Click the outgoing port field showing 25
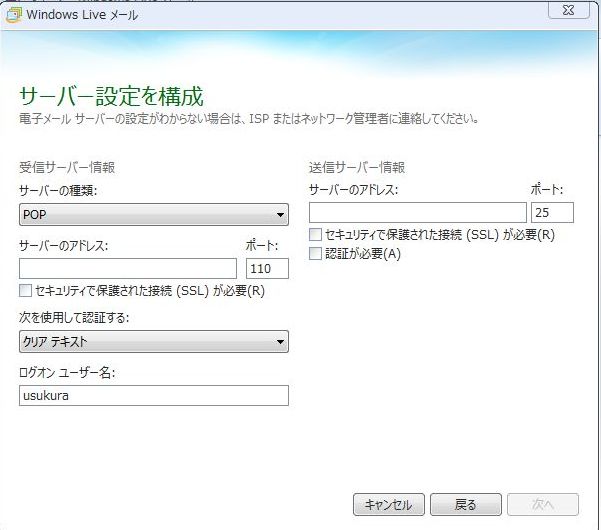Screen dimensions: 601x530 (552, 212)
